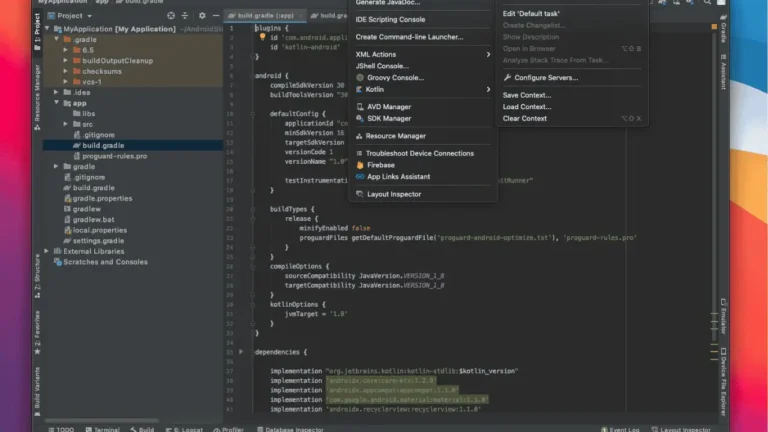768x432 pixels.
Task: Open the TODO tool window
Action: coord(61,429)
